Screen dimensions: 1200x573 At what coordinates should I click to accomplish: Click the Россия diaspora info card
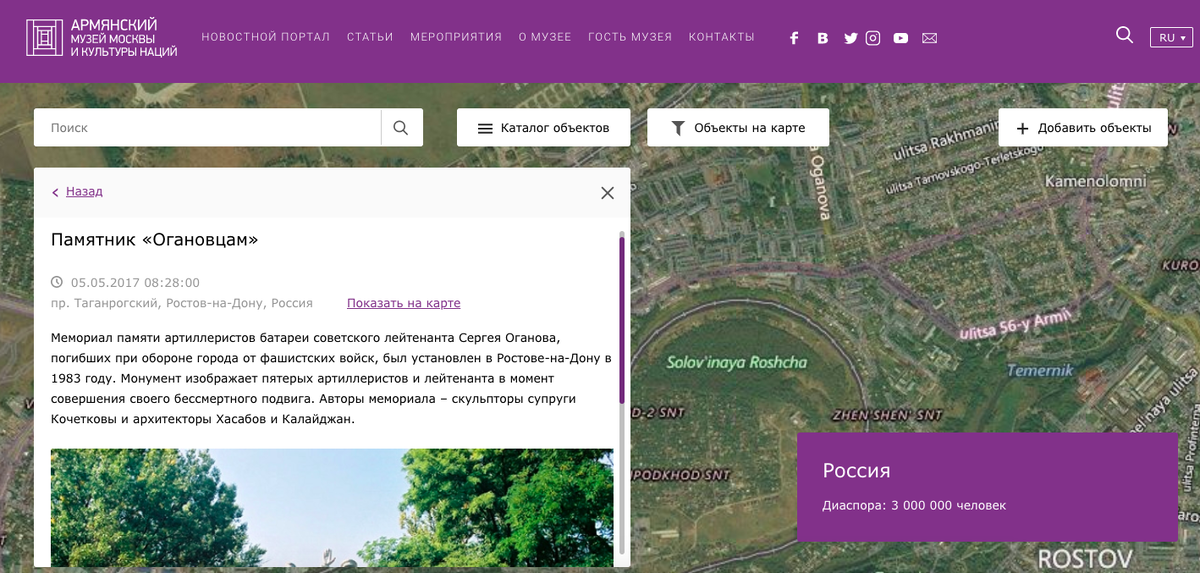987,487
